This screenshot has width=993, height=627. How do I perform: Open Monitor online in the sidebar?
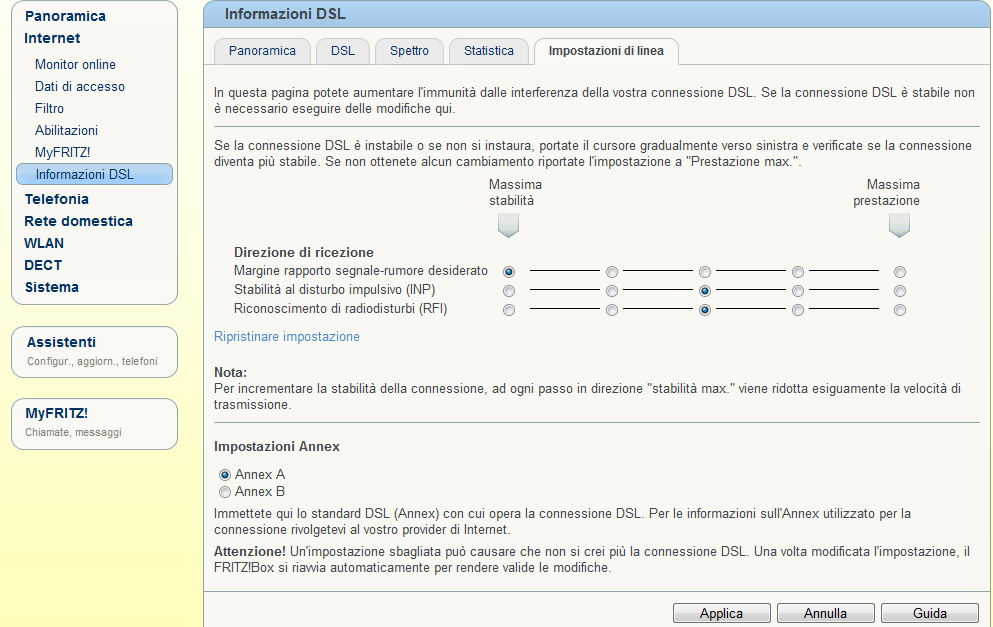tap(75, 65)
